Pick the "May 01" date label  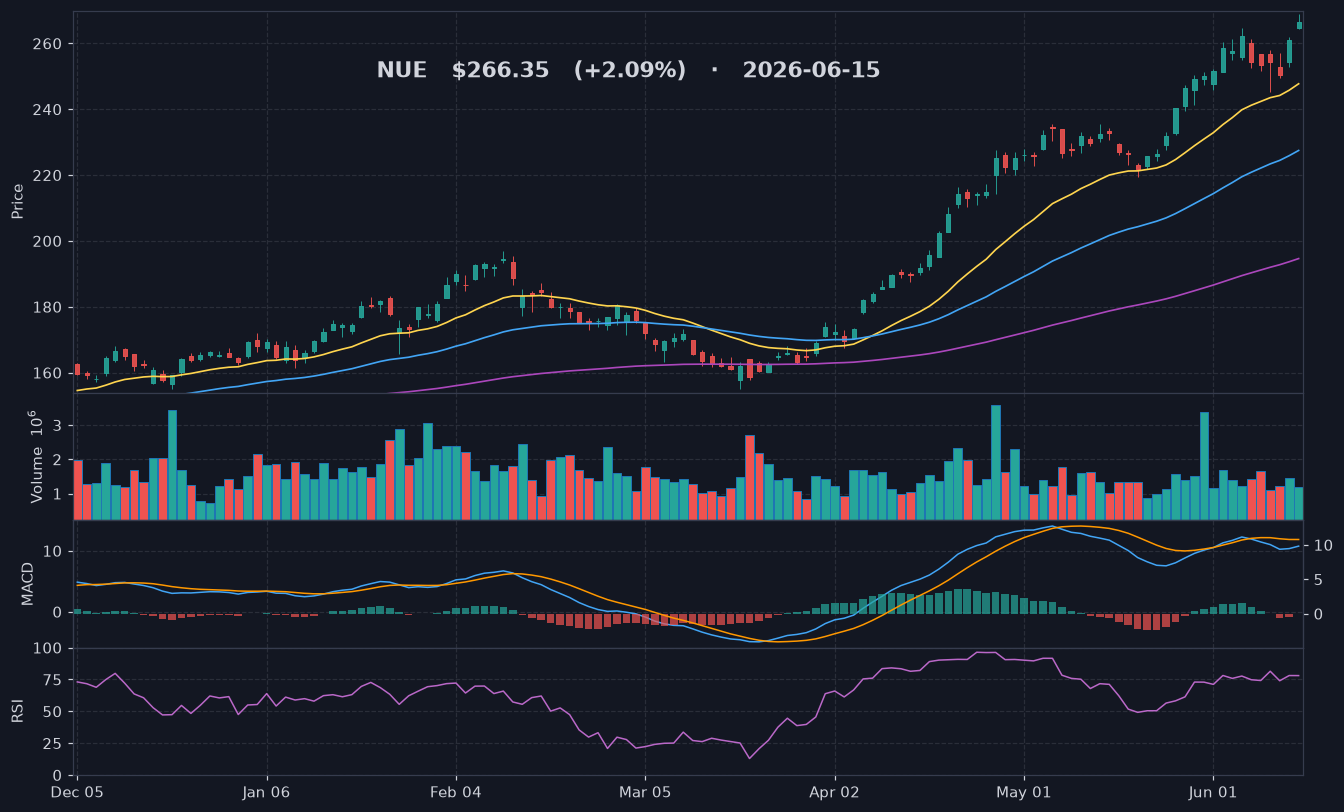coord(1024,793)
